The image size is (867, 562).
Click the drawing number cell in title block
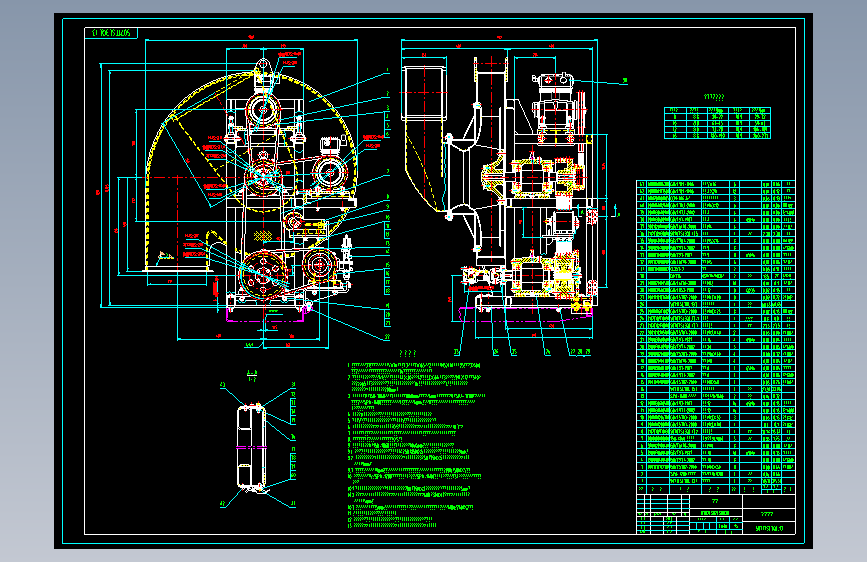(x=769, y=528)
